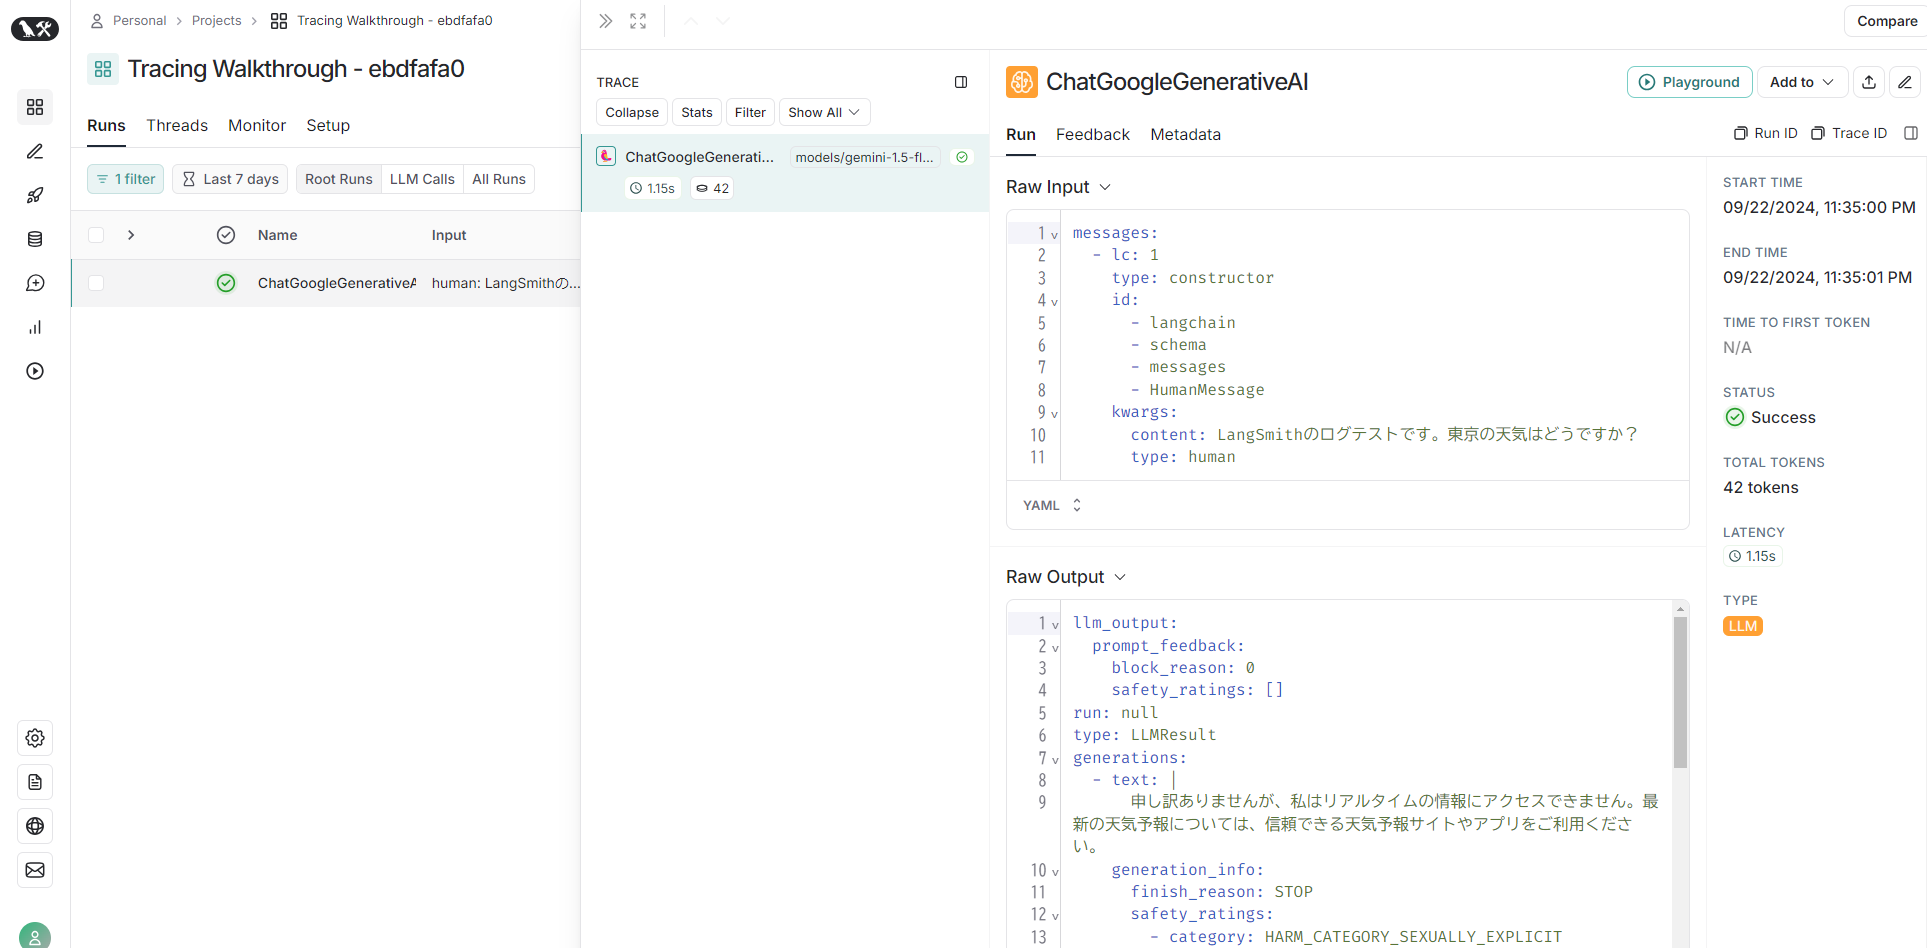
Task: Go to previous run with up arrow
Action: click(691, 21)
